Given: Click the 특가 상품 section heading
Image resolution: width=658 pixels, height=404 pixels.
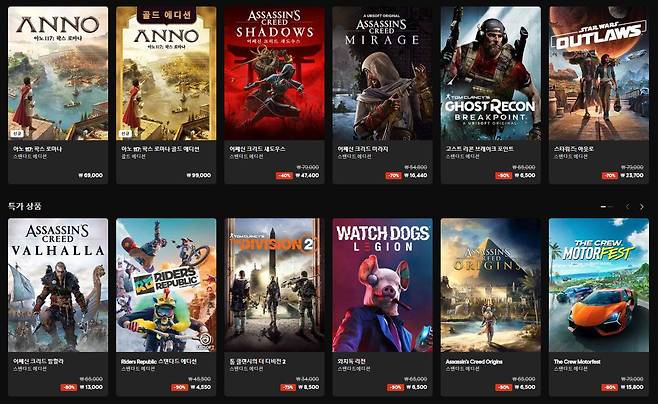Looking at the screenshot, I should click(25, 206).
